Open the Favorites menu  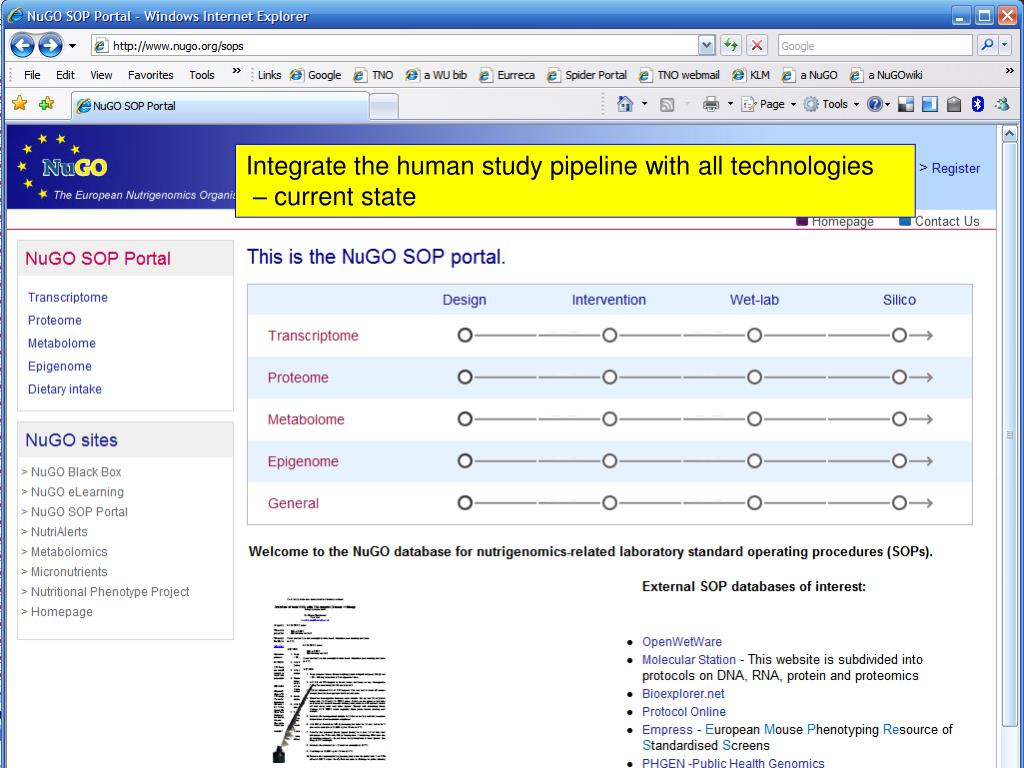click(151, 75)
